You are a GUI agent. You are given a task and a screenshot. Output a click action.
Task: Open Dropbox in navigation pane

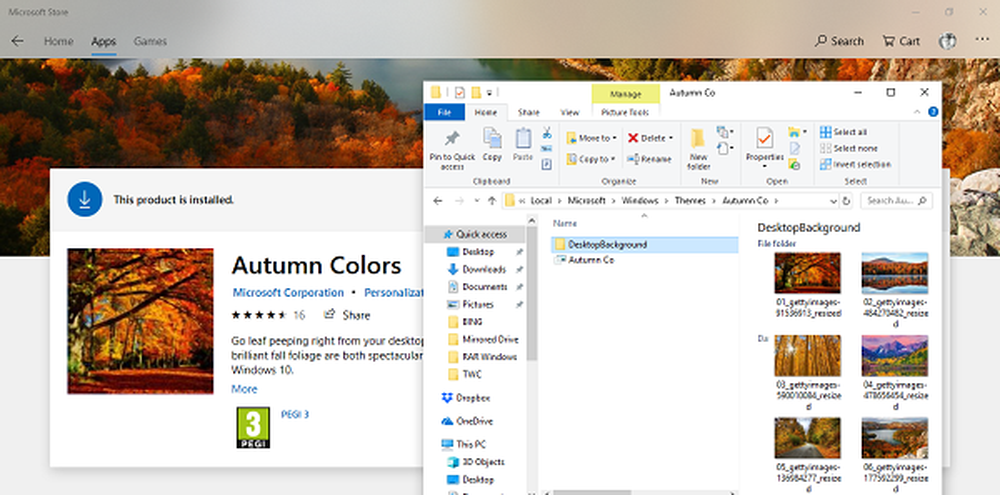coord(466,397)
